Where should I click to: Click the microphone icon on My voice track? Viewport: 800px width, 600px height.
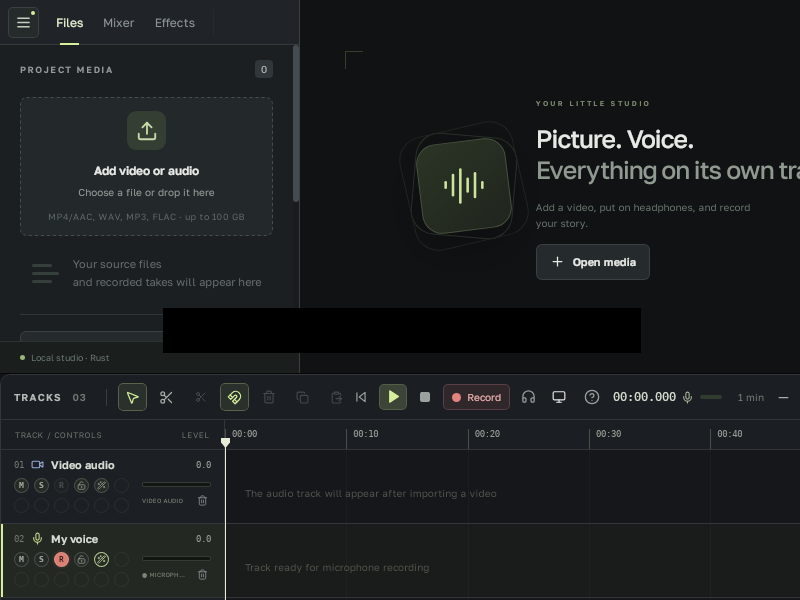[37, 539]
